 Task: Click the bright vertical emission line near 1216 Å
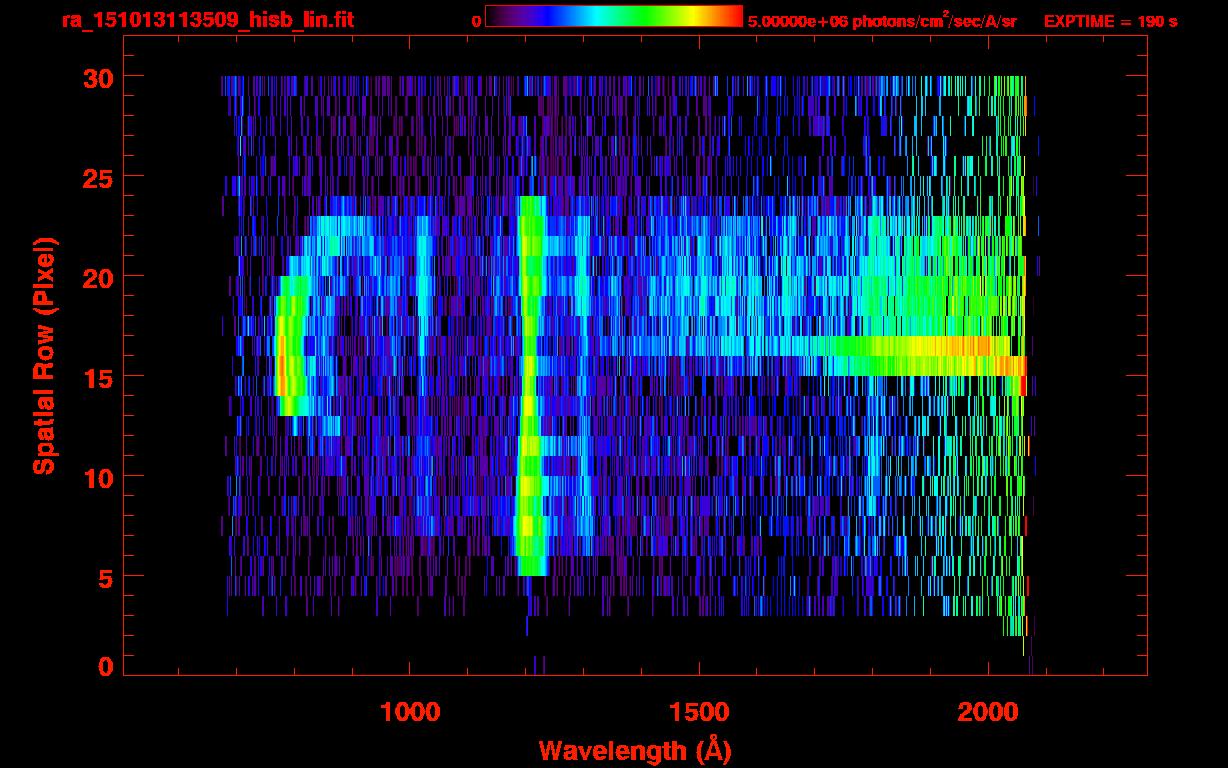point(531,385)
